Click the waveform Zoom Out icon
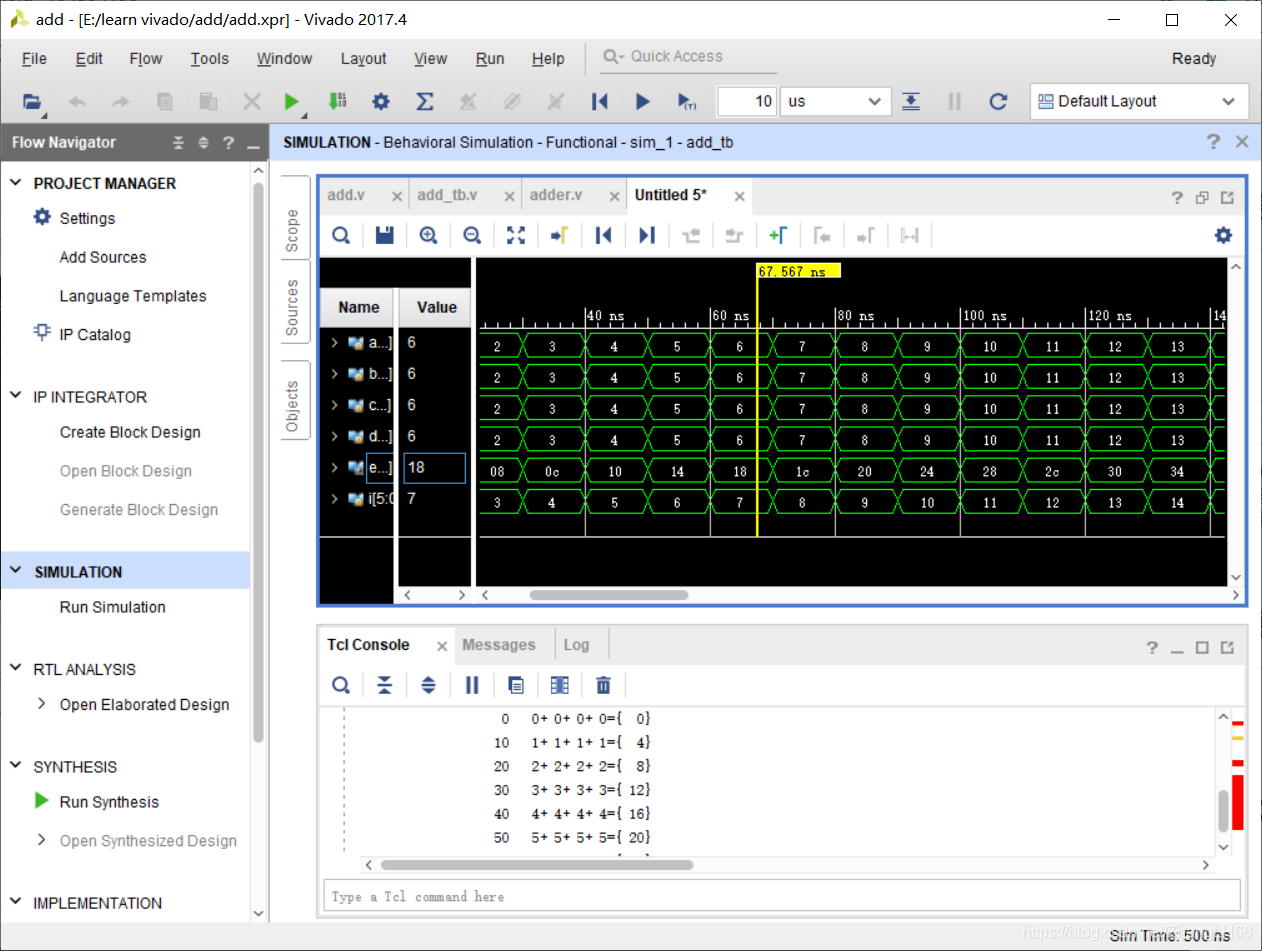 472,235
